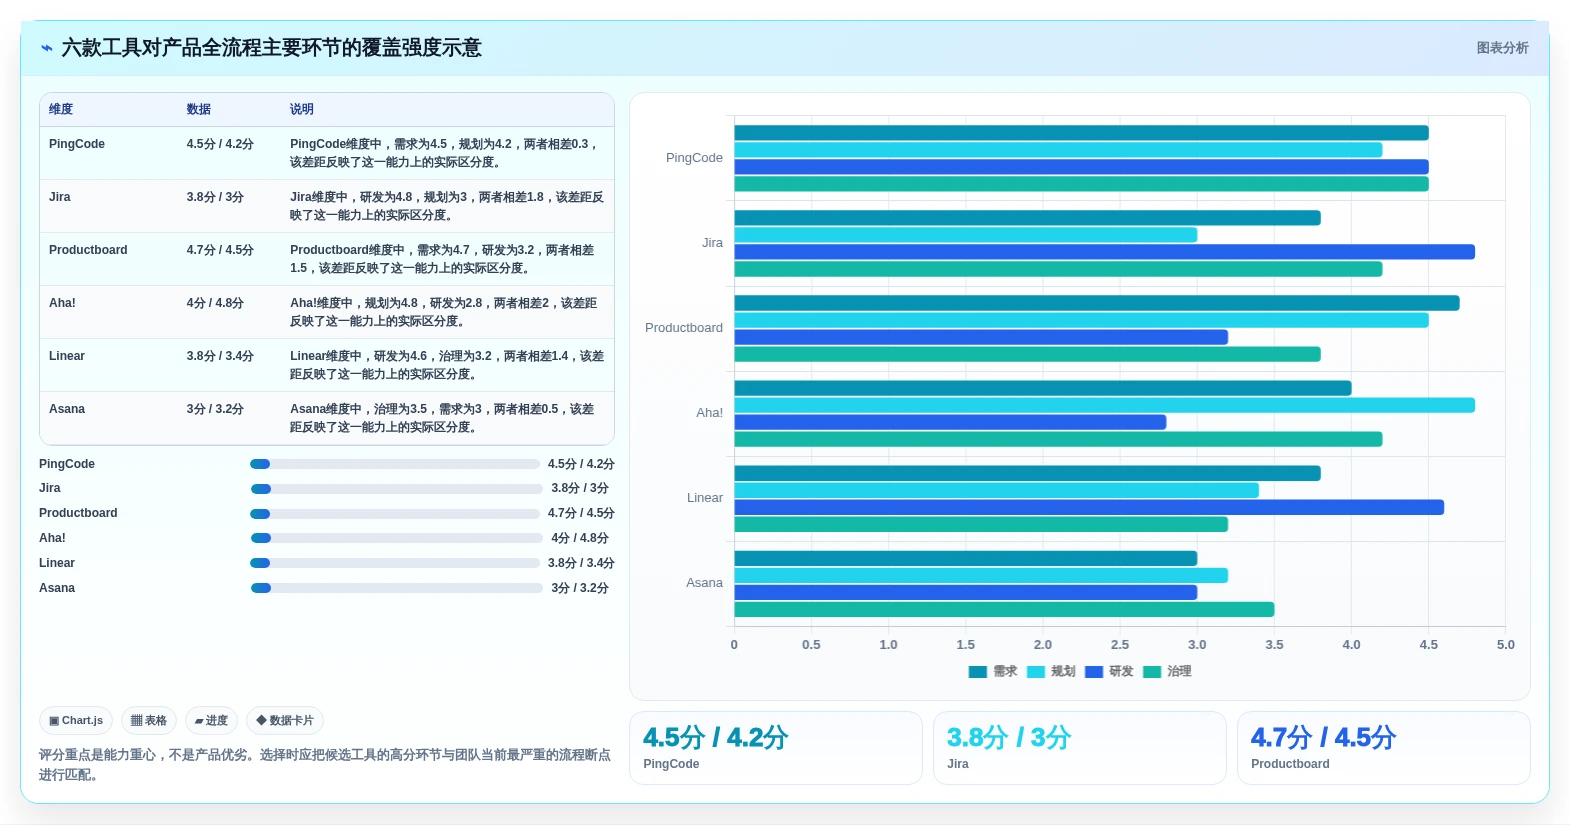
Task: Click the 数据 column header
Action: (x=199, y=109)
